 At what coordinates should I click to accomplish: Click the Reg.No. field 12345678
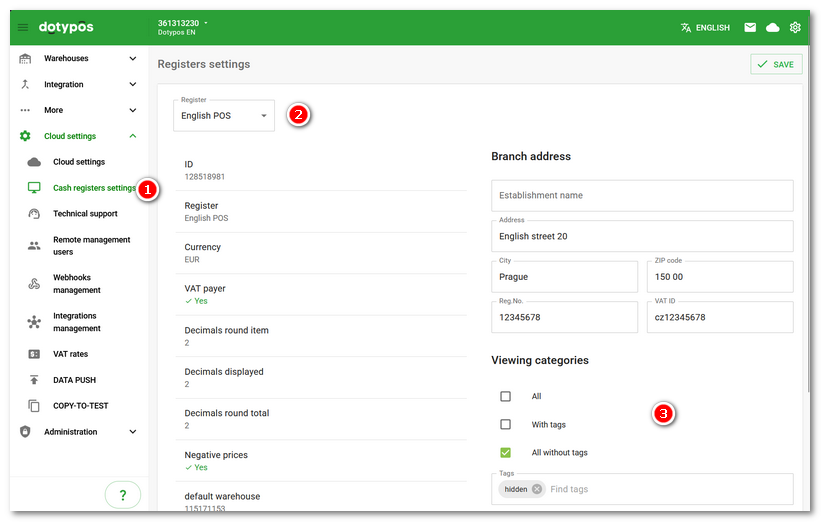coord(564,317)
